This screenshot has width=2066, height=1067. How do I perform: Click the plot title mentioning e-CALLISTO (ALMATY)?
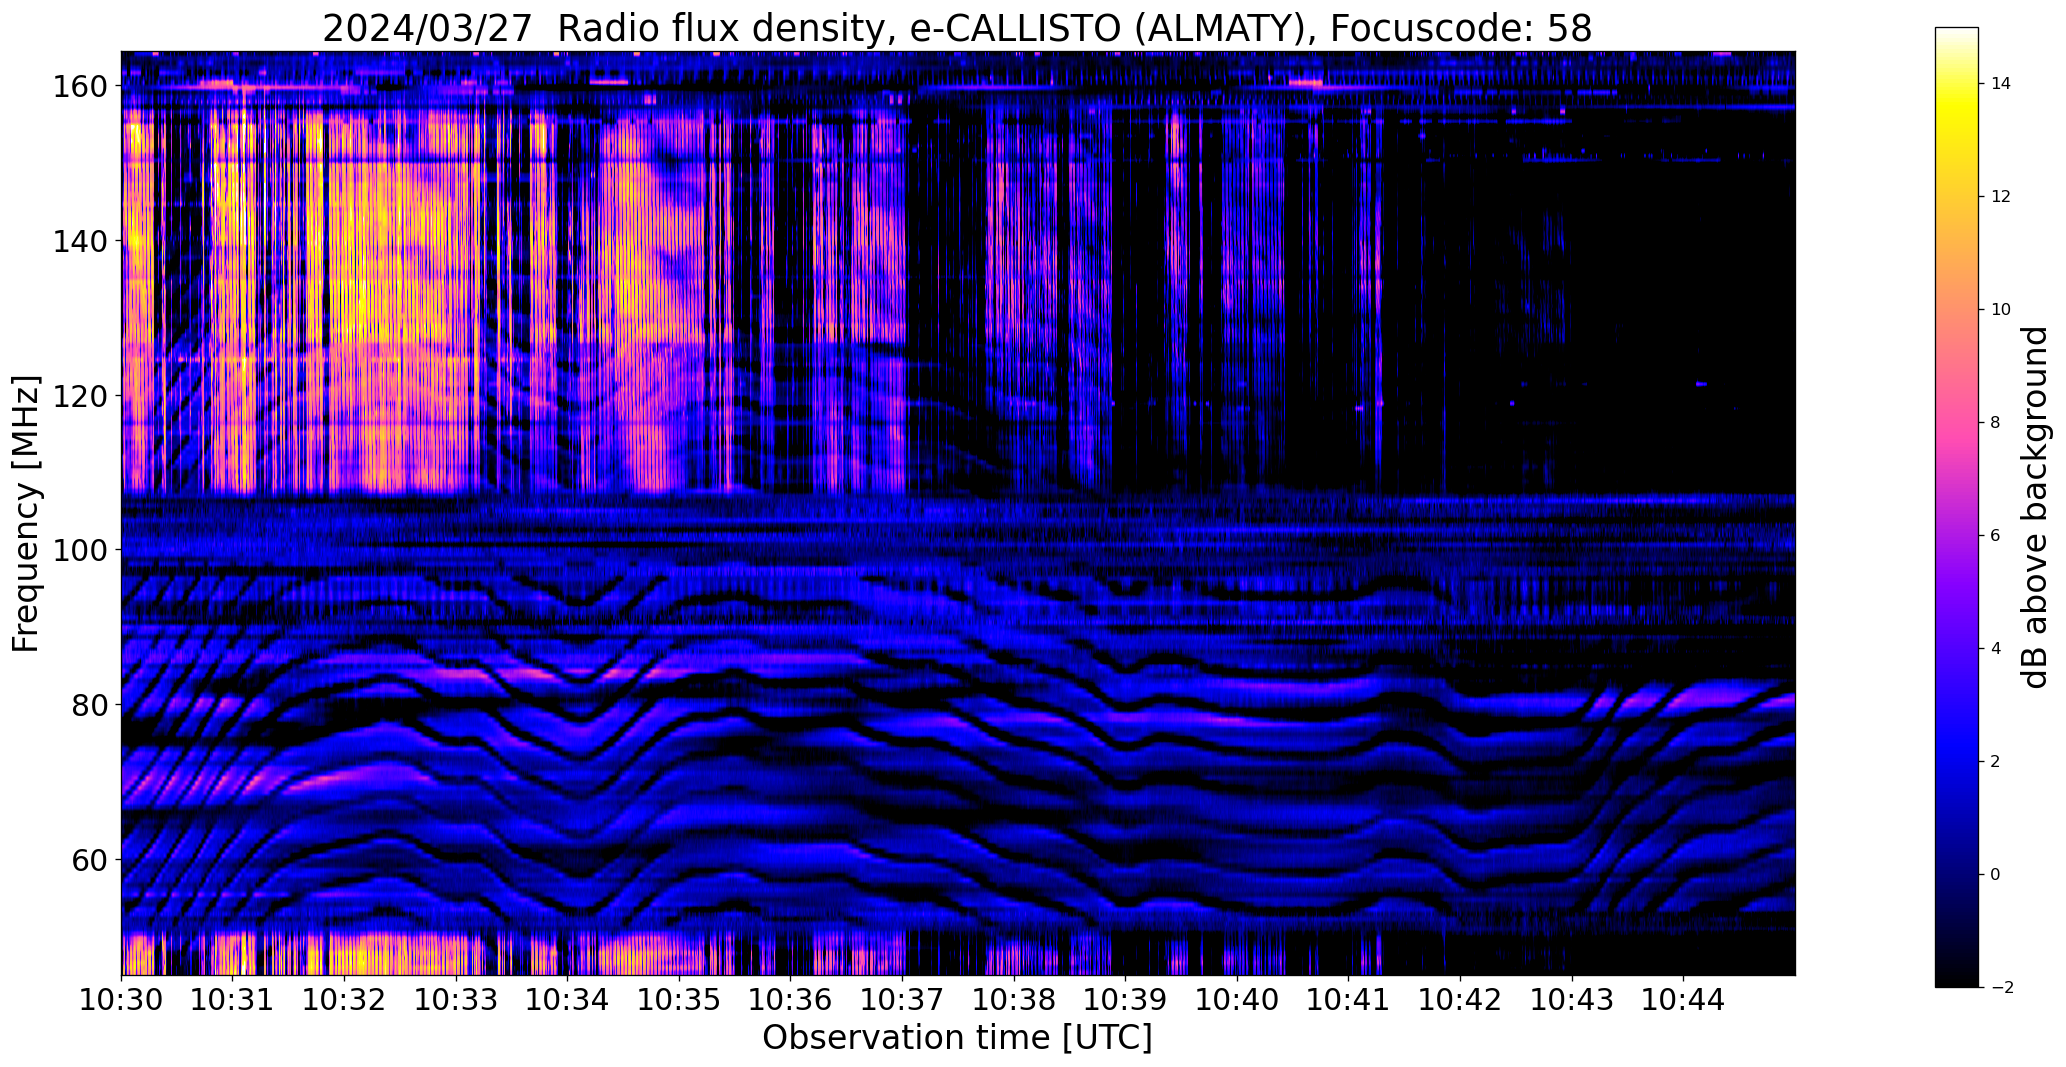[957, 28]
